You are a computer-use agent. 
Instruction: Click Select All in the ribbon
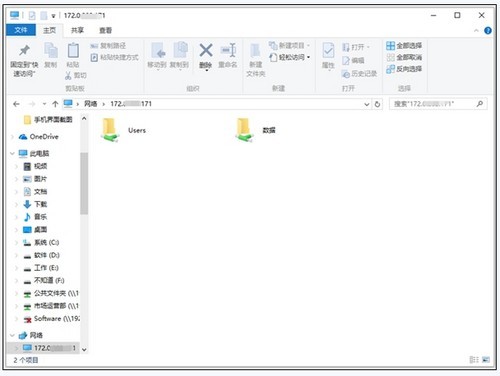[404, 46]
